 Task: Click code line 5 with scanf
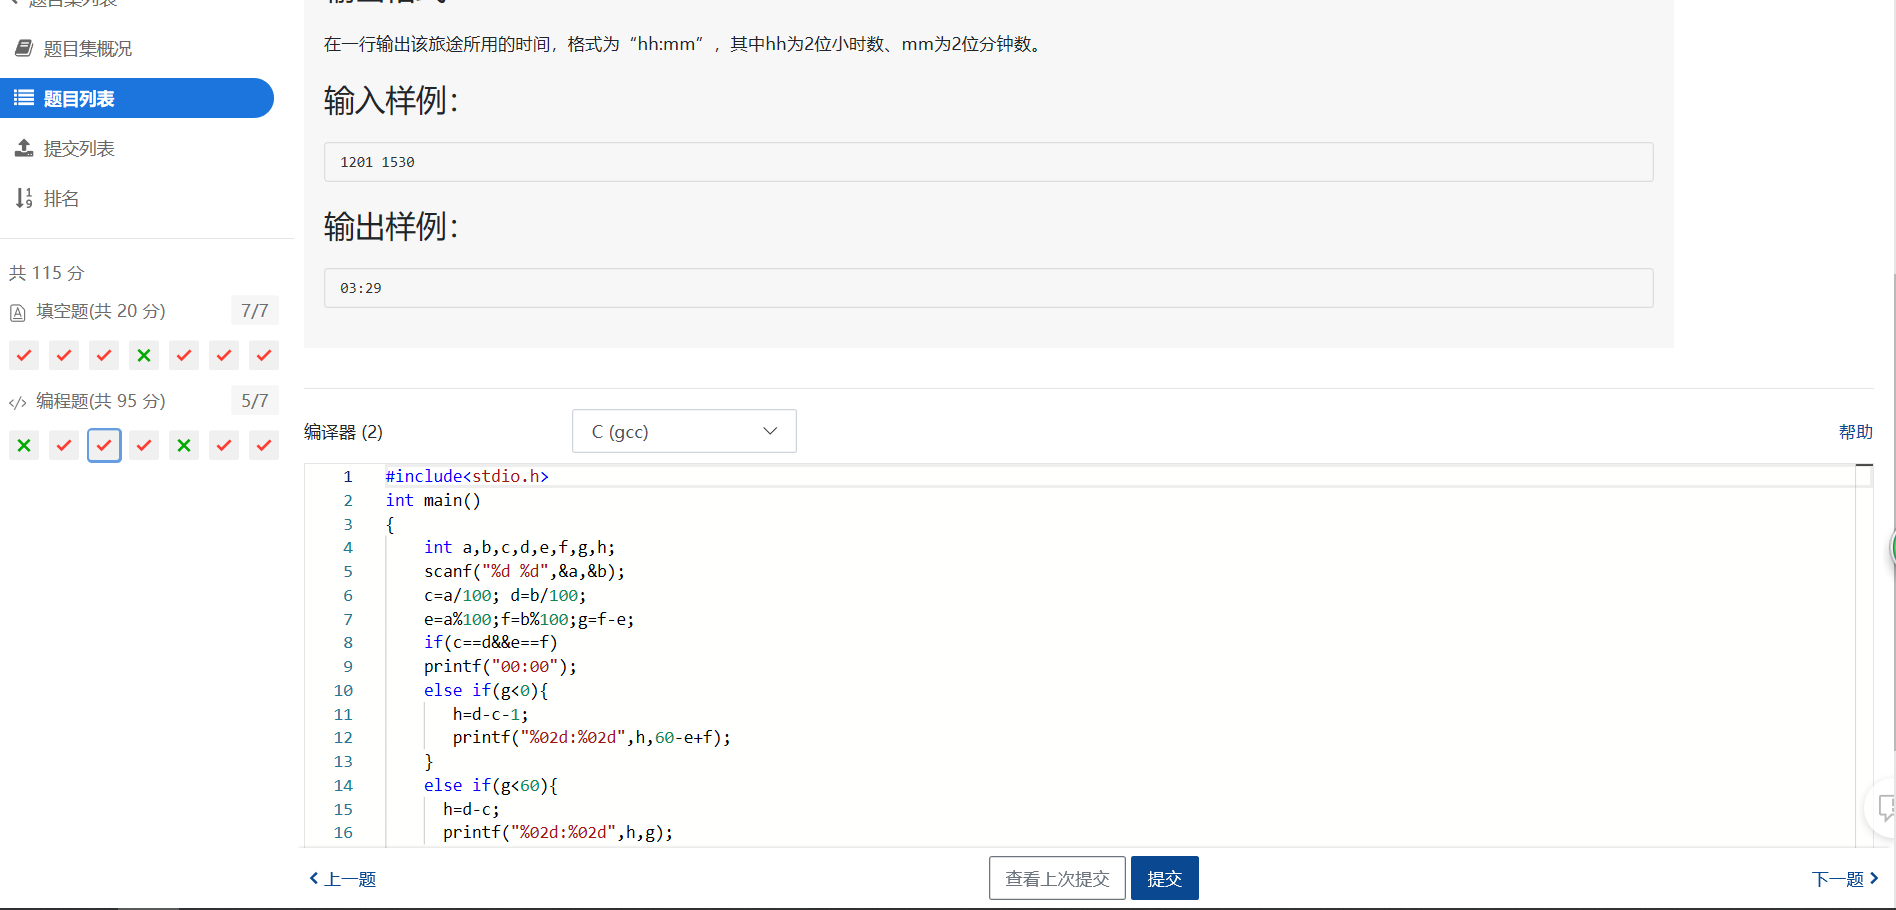click(x=524, y=571)
